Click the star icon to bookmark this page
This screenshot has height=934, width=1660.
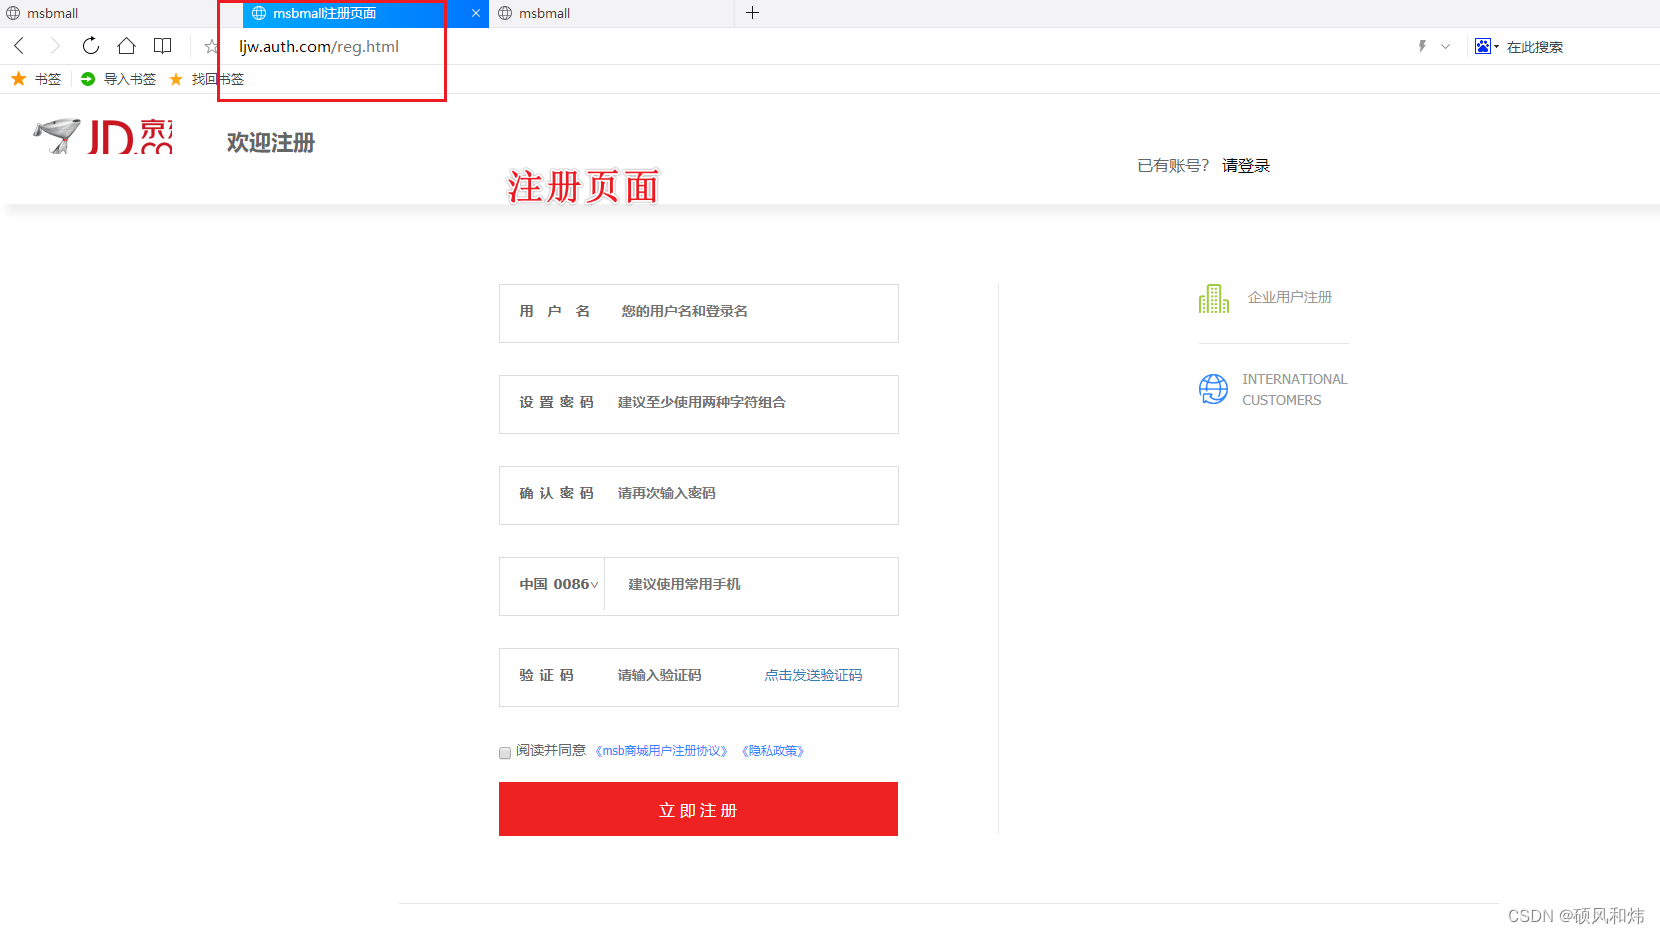click(210, 46)
